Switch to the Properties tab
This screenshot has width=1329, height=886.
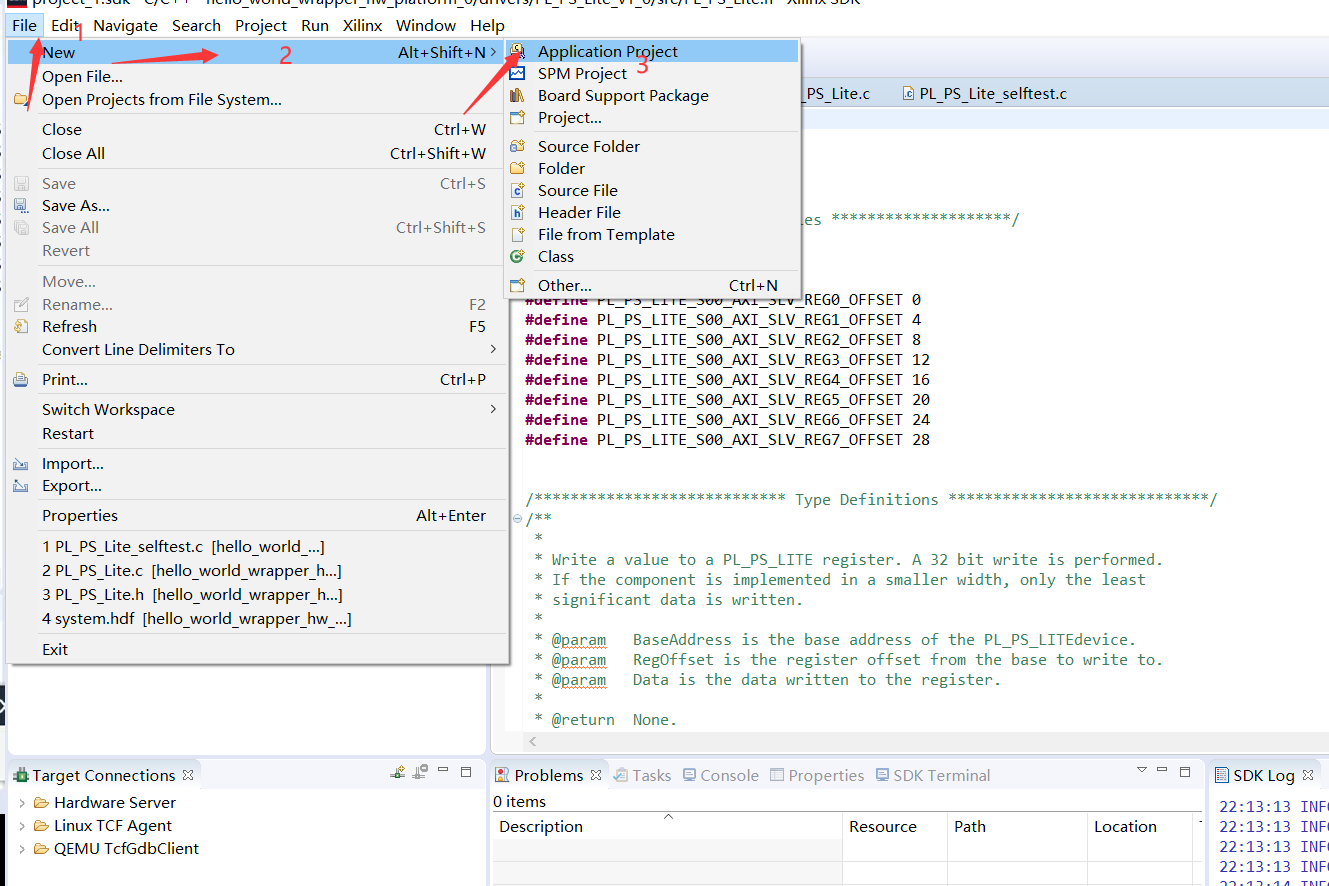click(x=817, y=775)
